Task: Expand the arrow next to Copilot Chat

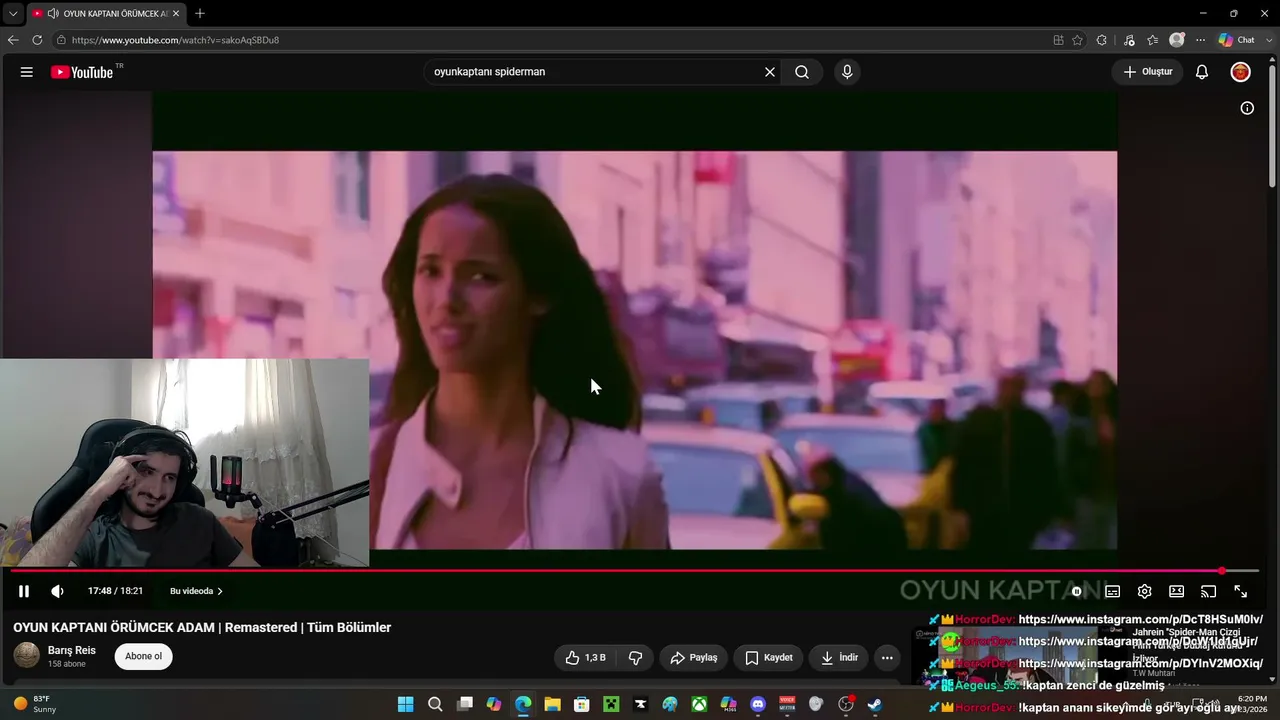Action: 1267,40
